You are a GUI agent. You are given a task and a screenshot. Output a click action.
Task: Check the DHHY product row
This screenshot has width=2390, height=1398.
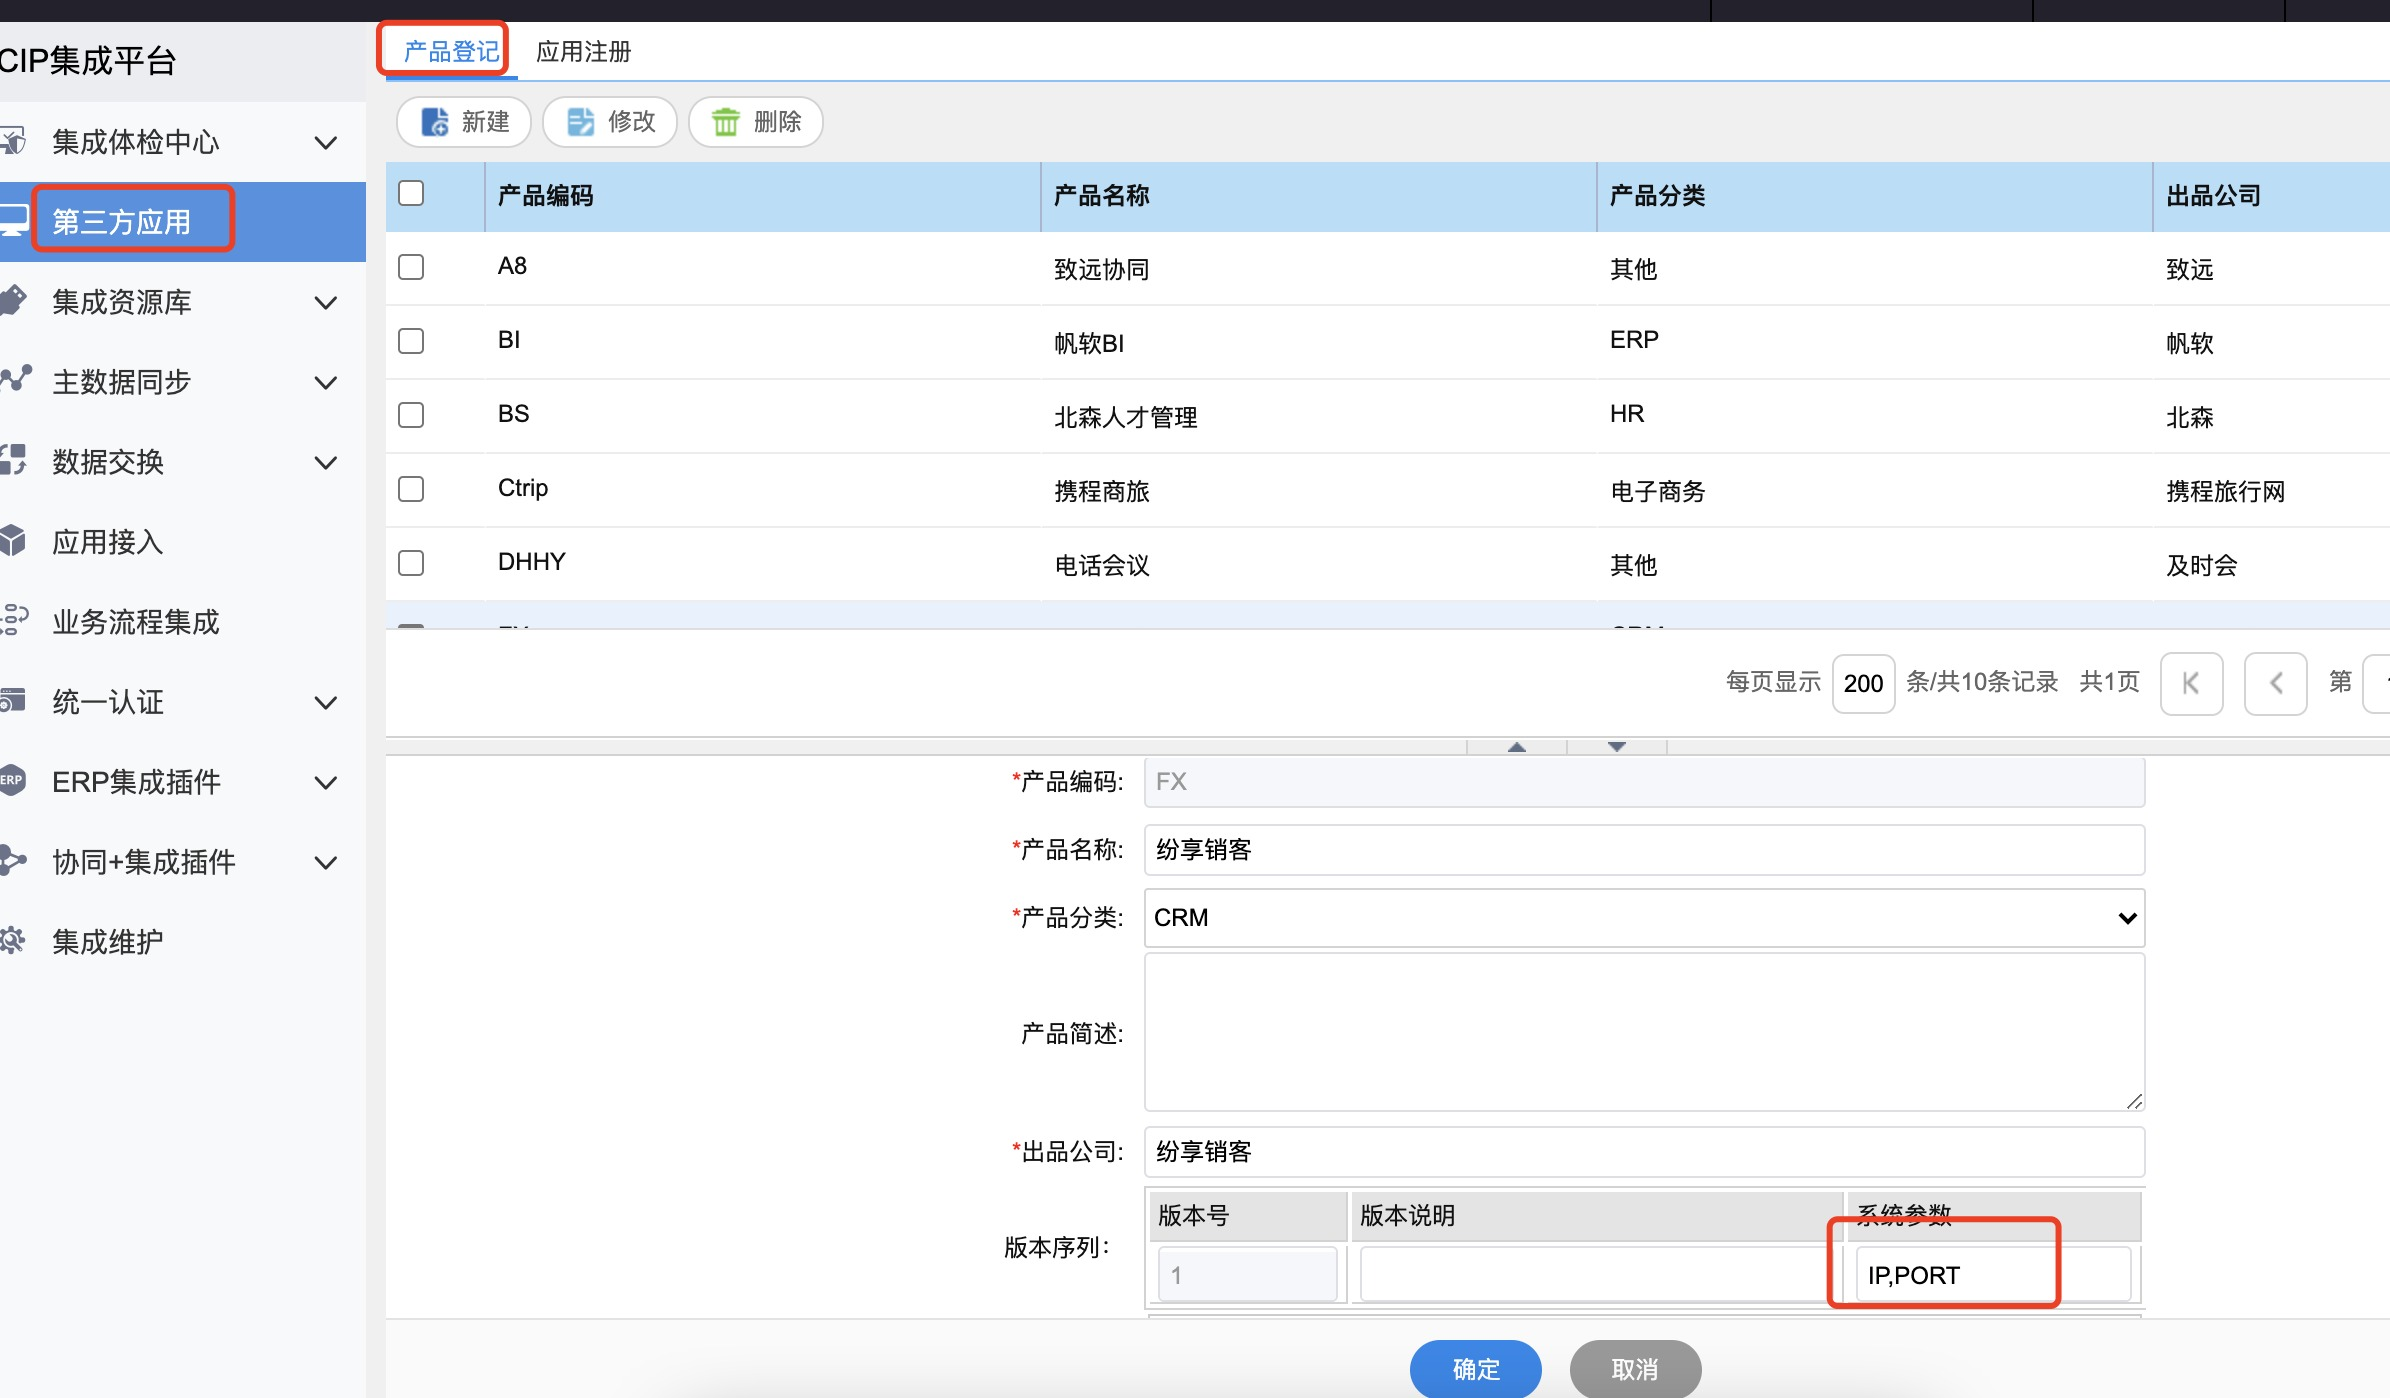tap(411, 563)
